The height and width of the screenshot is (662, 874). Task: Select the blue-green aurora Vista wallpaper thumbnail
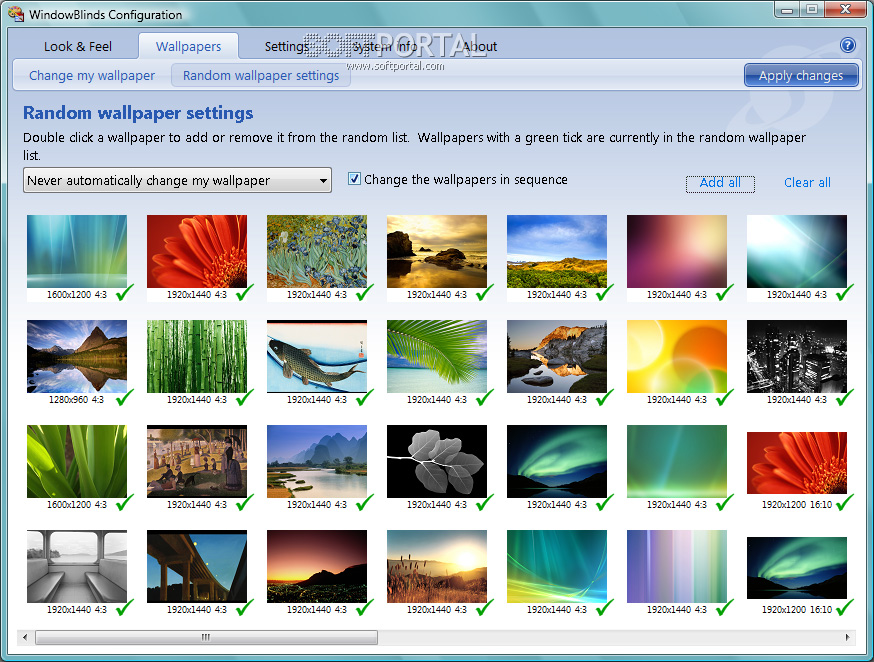pos(77,251)
